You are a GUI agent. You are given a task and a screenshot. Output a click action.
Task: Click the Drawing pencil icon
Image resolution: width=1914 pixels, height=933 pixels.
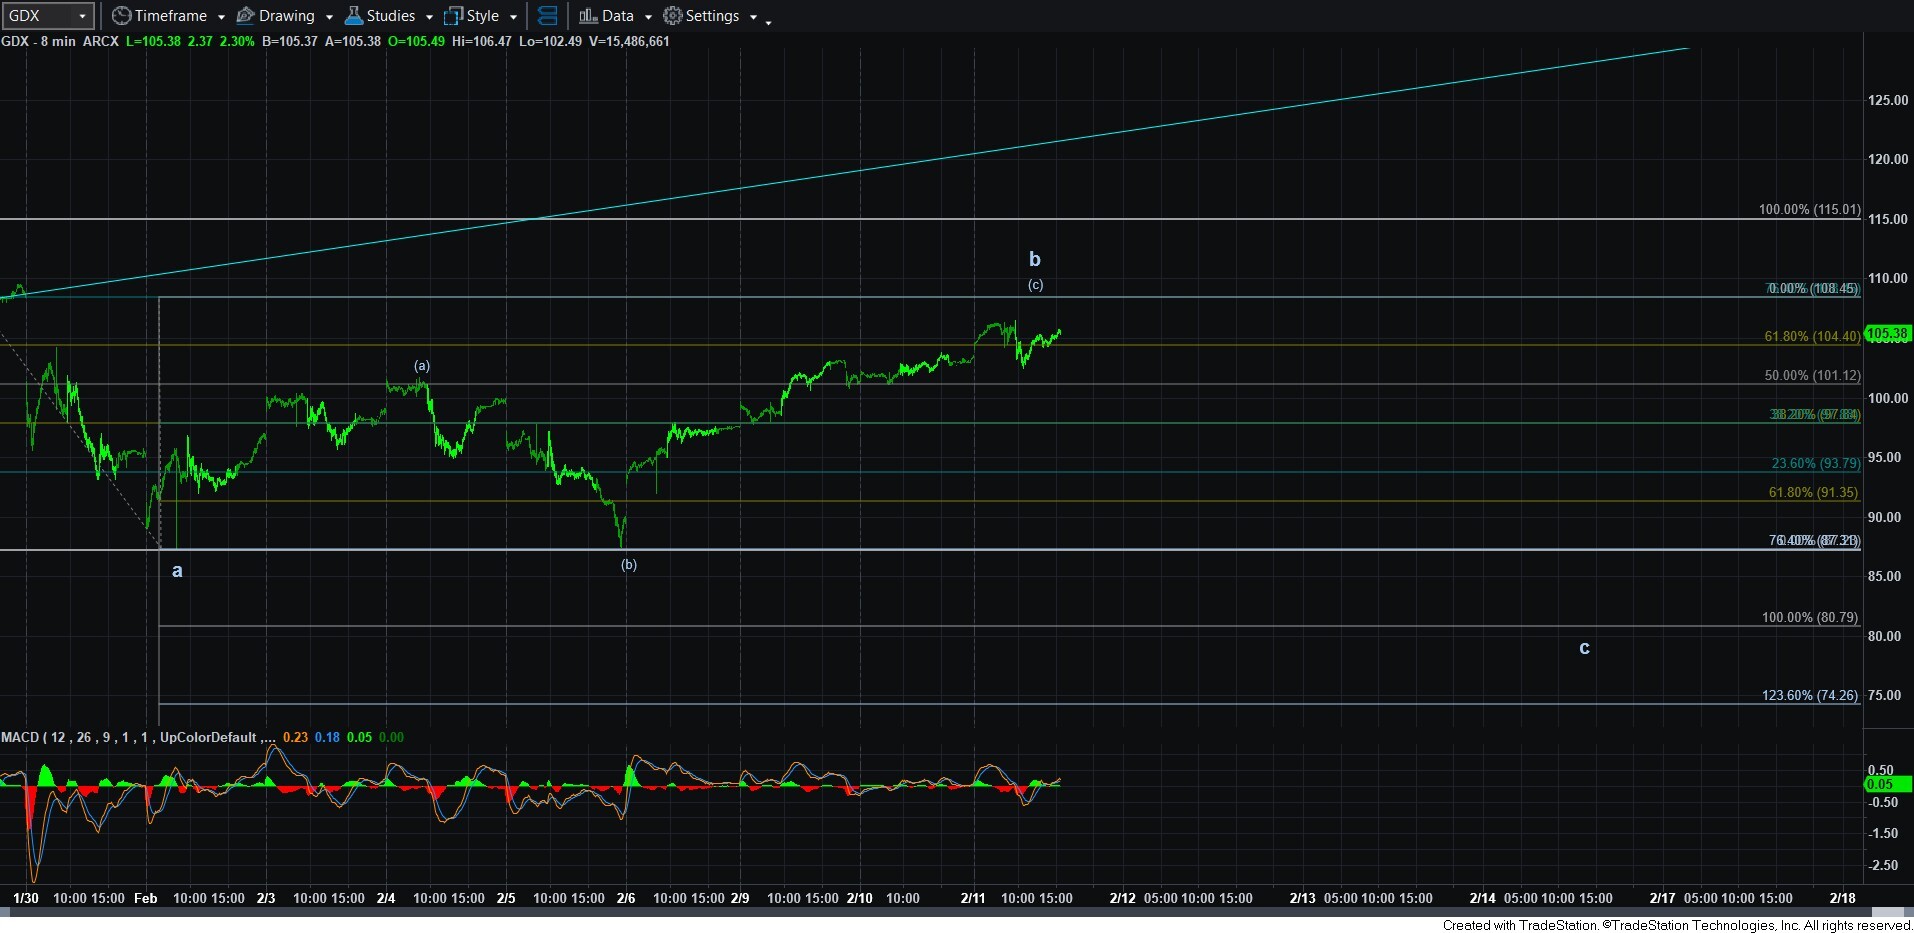click(x=245, y=16)
